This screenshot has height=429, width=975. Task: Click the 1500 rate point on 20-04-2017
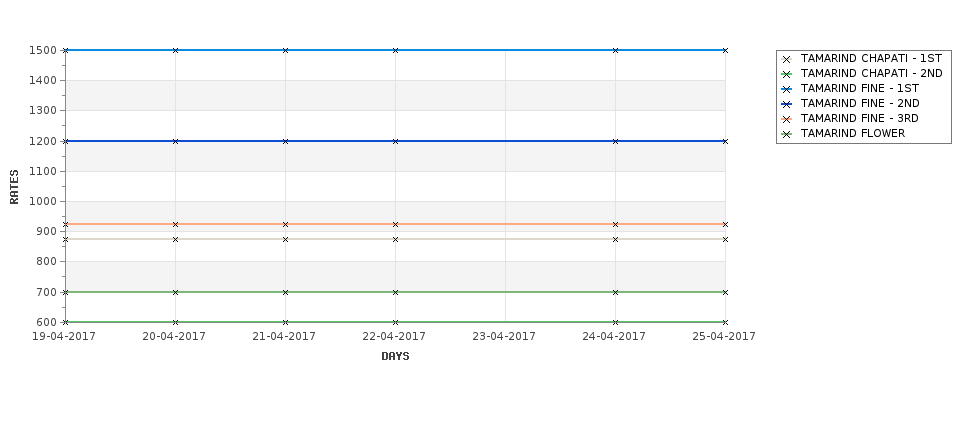coord(175,50)
